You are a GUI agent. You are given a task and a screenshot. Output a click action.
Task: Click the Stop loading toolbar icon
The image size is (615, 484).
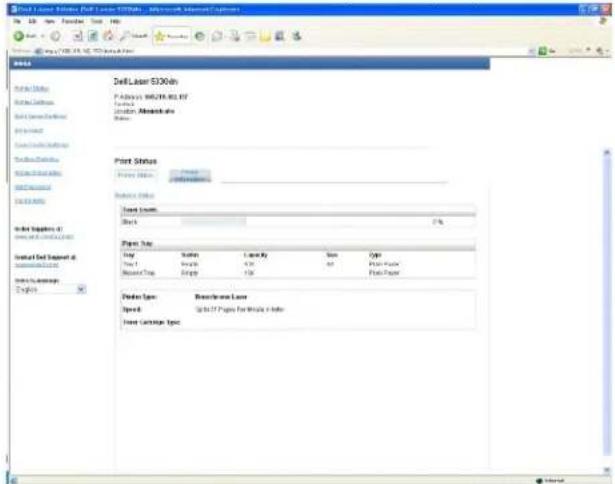click(78, 36)
